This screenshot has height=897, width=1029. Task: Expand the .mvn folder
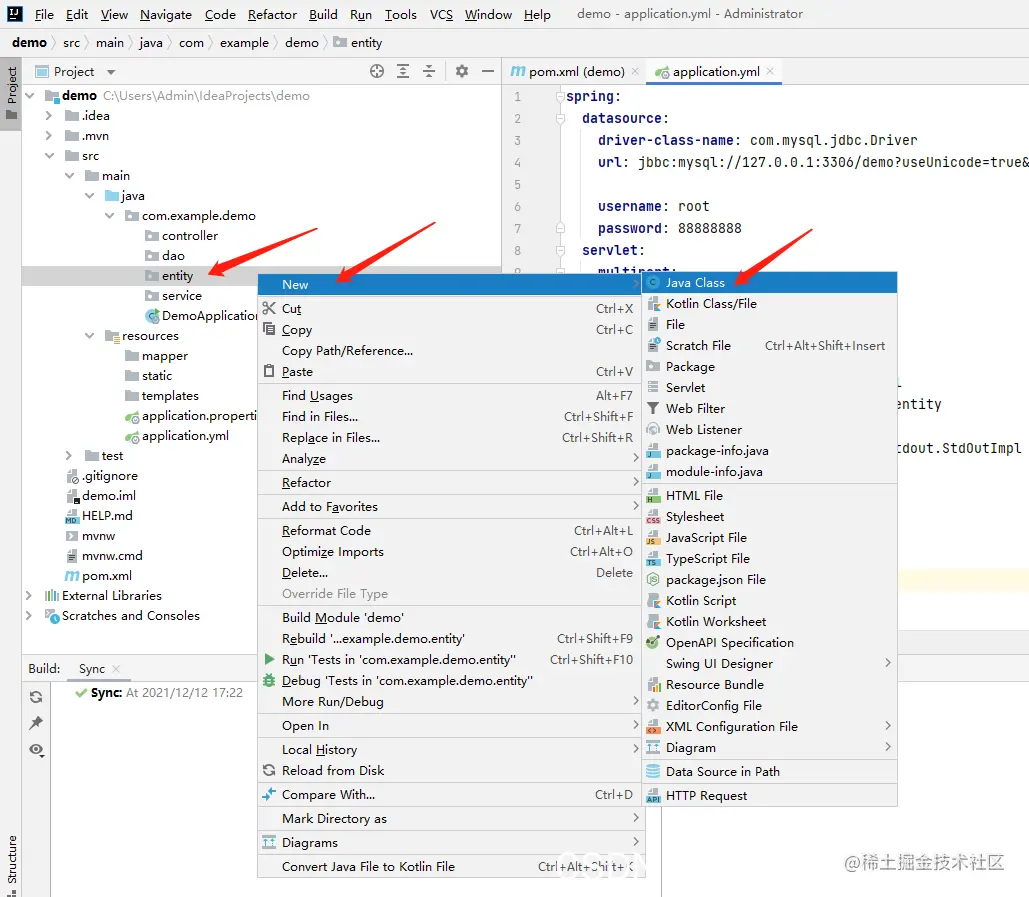[49, 136]
